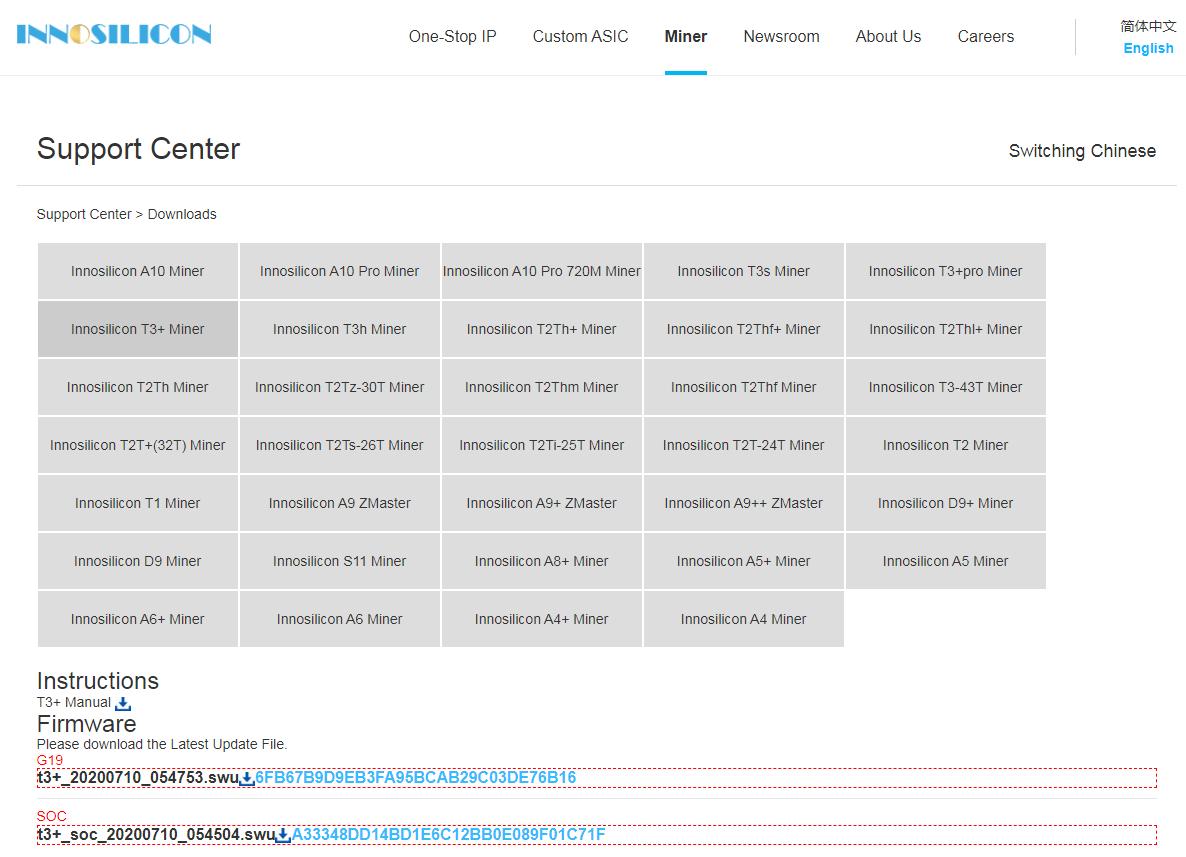Pick the Innosilicon D9+ Miner button
1186x857 pixels.
(945, 503)
